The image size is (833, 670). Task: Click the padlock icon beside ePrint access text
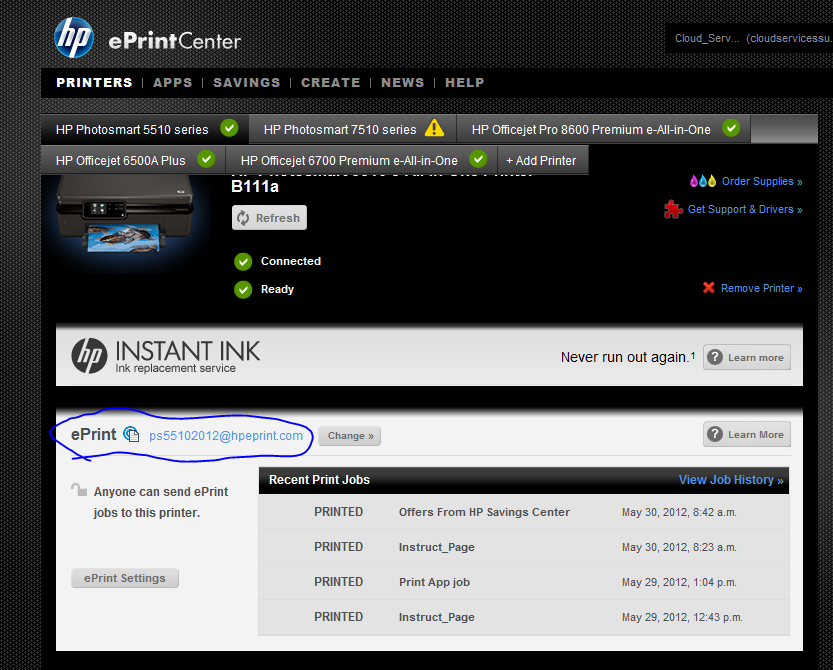tap(78, 490)
